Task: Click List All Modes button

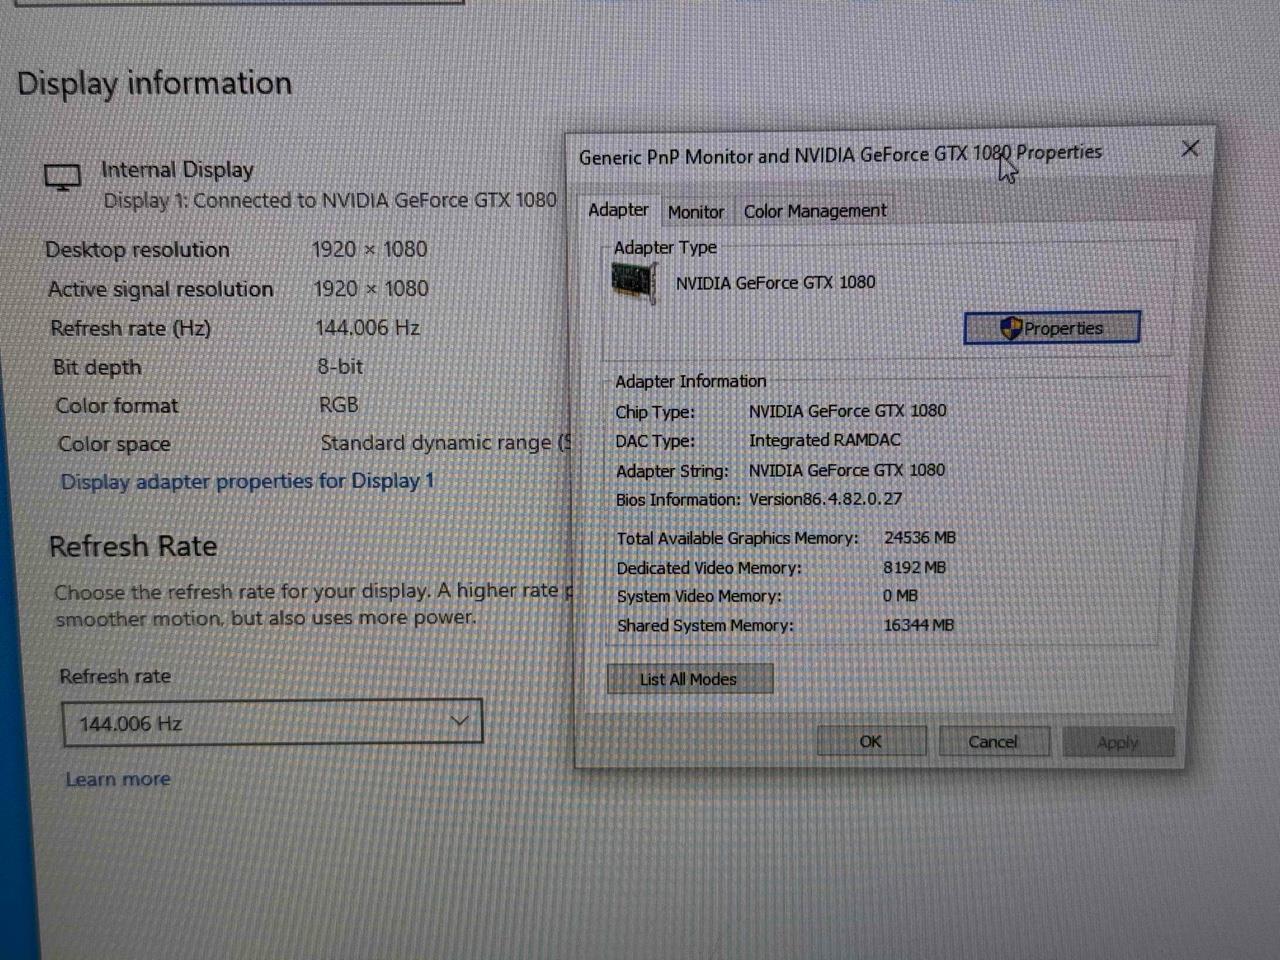Action: click(x=690, y=679)
